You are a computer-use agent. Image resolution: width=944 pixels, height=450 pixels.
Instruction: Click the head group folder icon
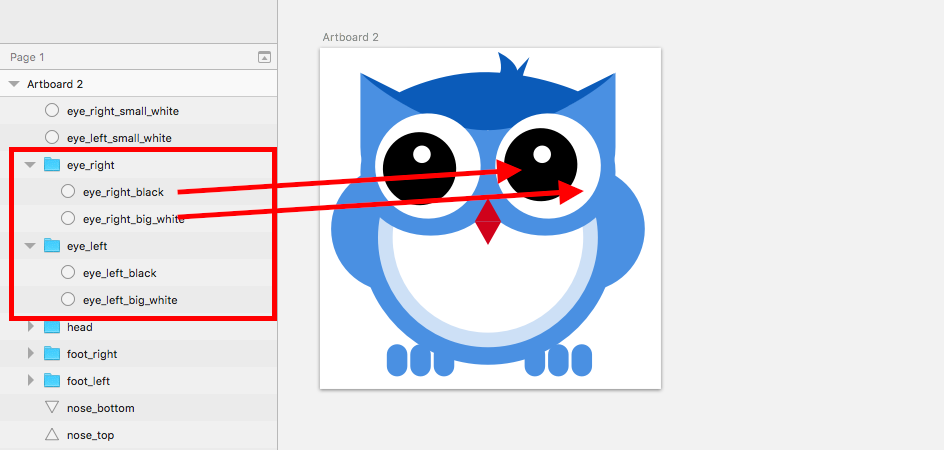(52, 327)
